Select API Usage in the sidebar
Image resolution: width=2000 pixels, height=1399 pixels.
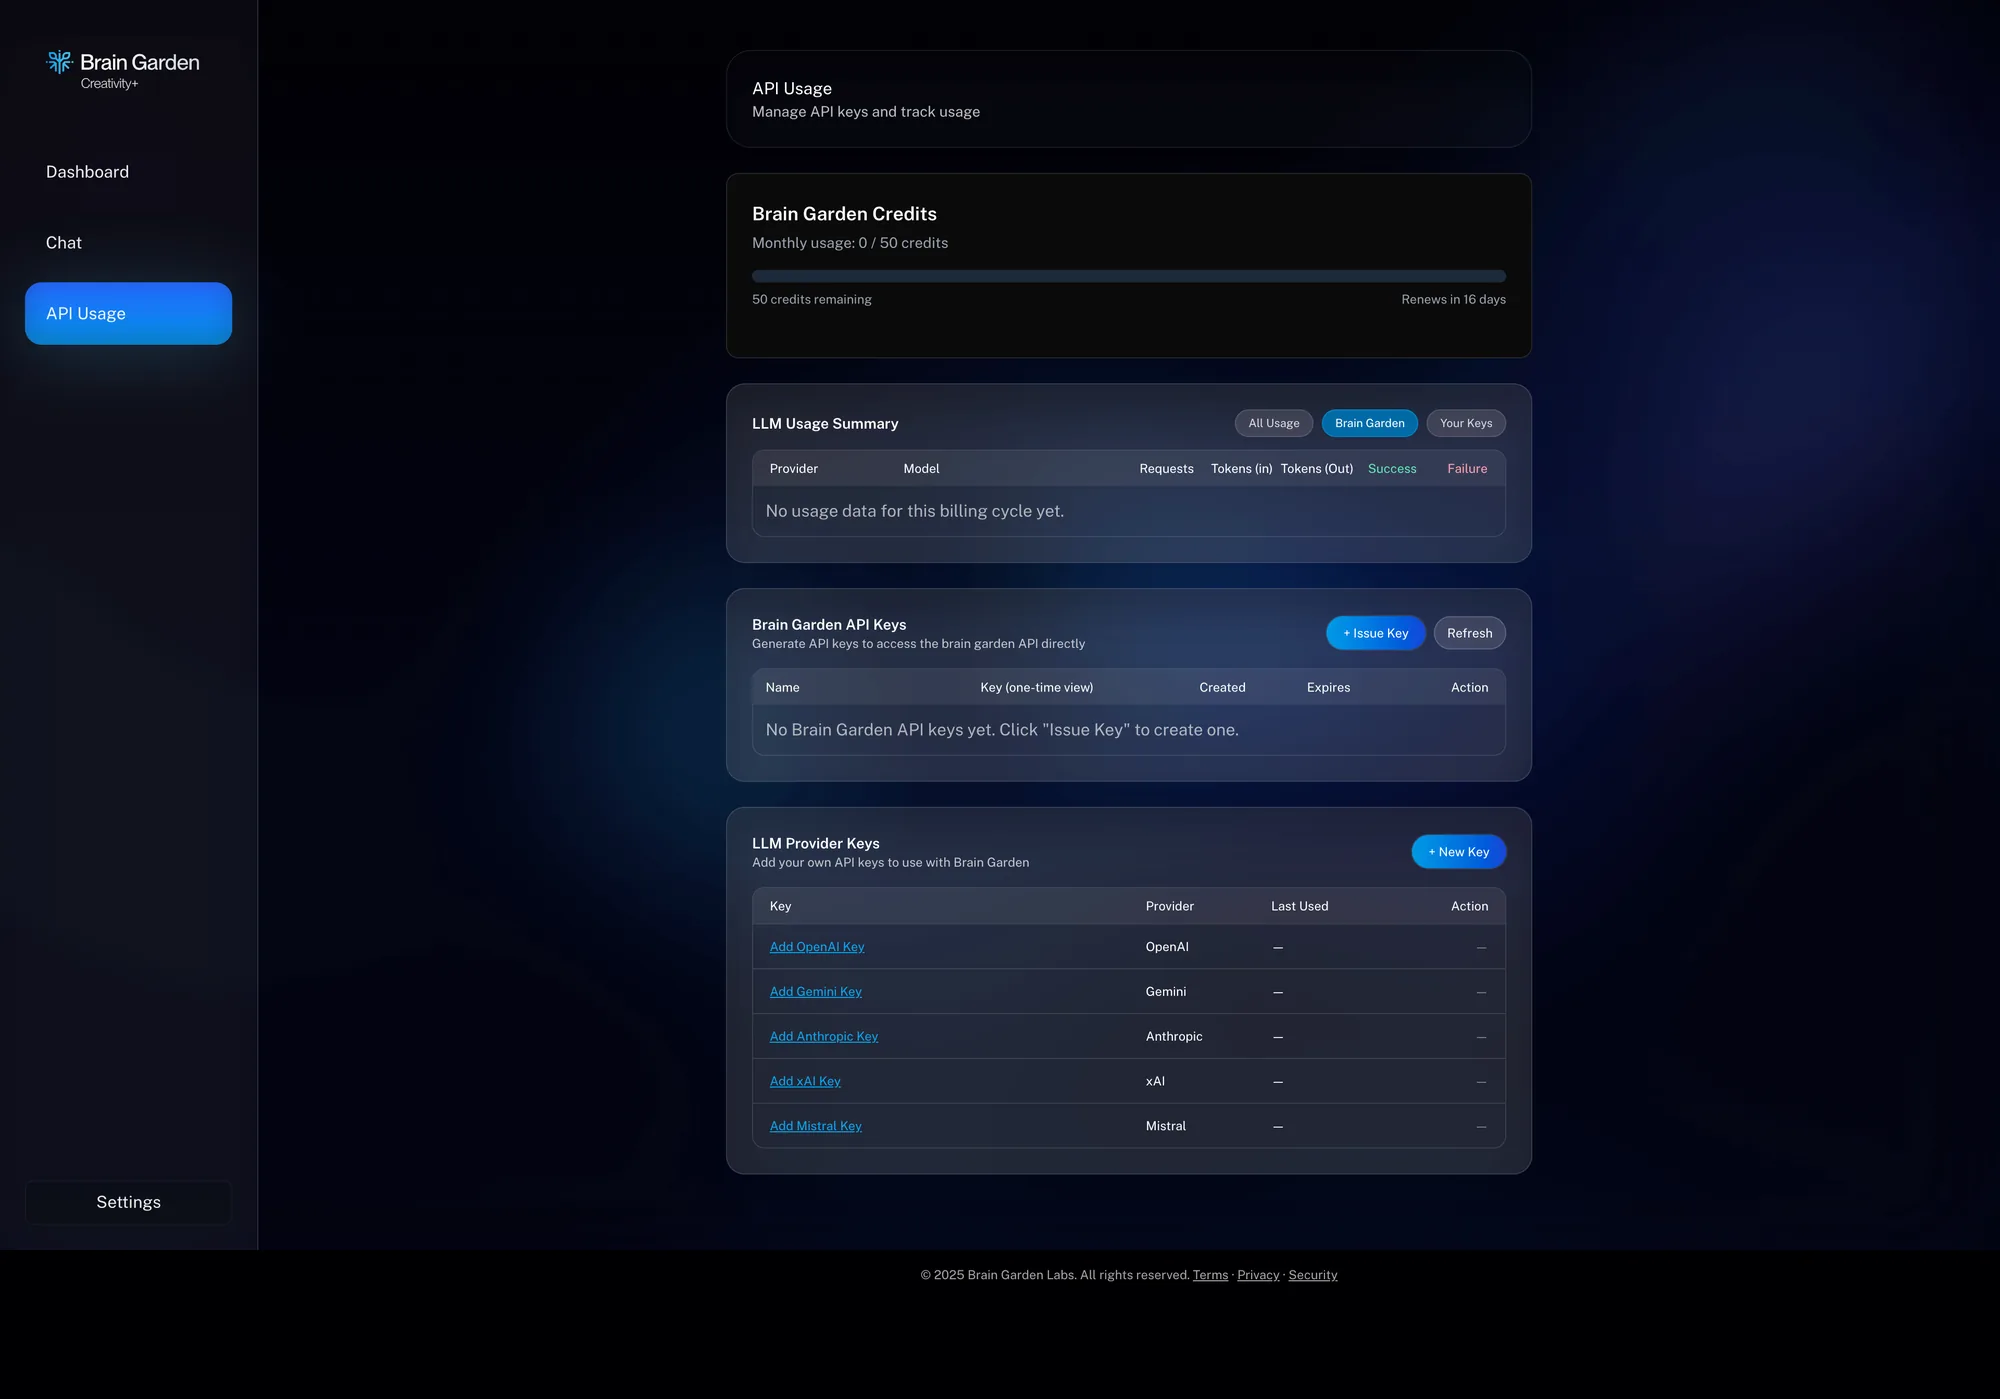[128, 313]
